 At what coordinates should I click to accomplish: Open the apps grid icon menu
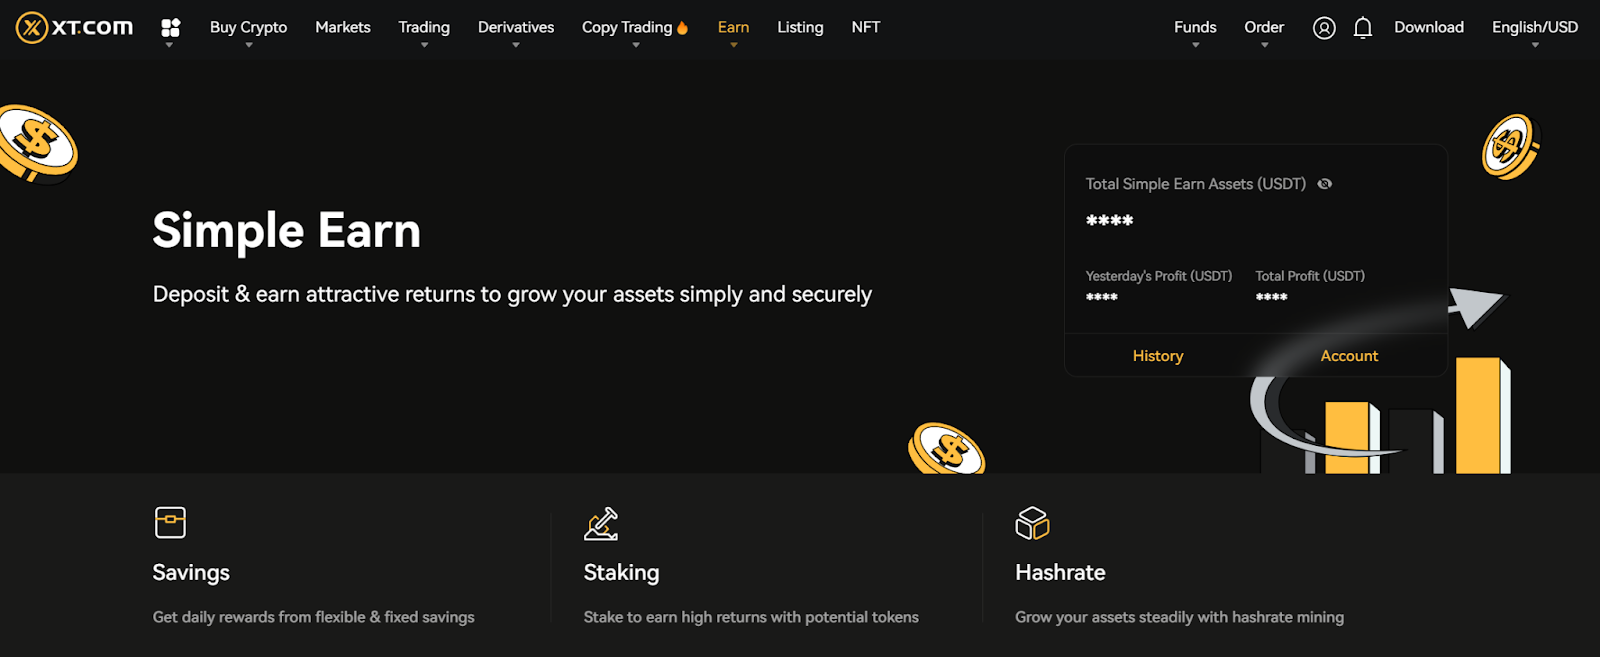click(170, 28)
